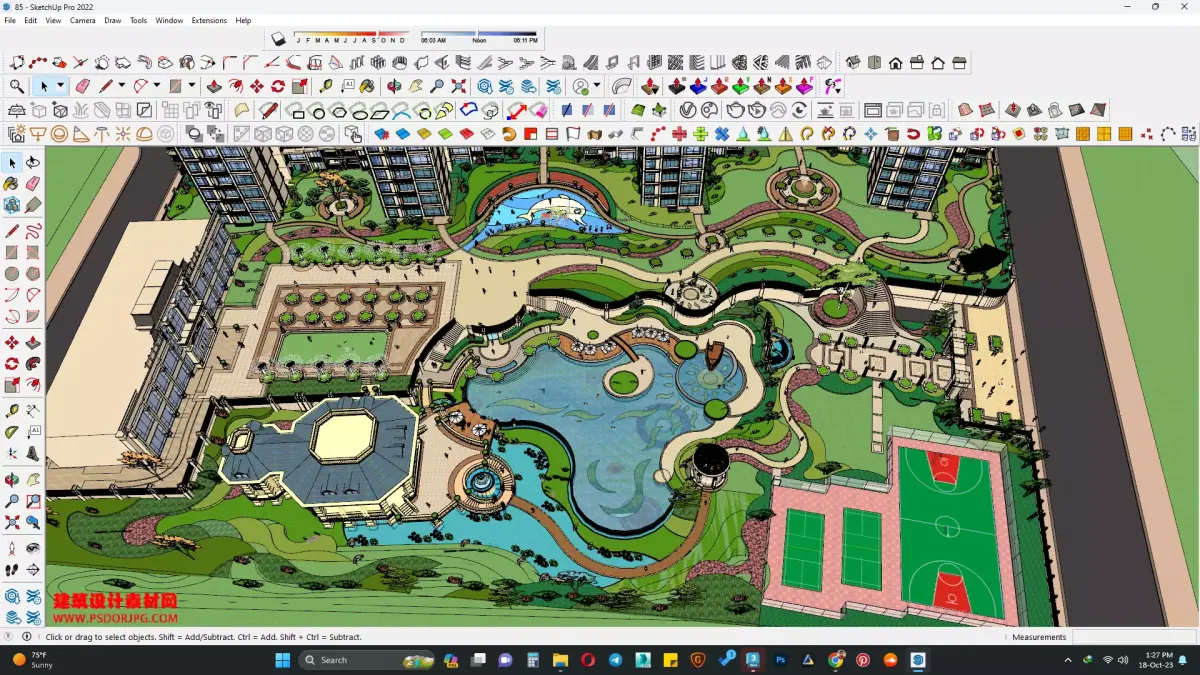Switch to Iso standard view

pyautogui.click(x=853, y=63)
